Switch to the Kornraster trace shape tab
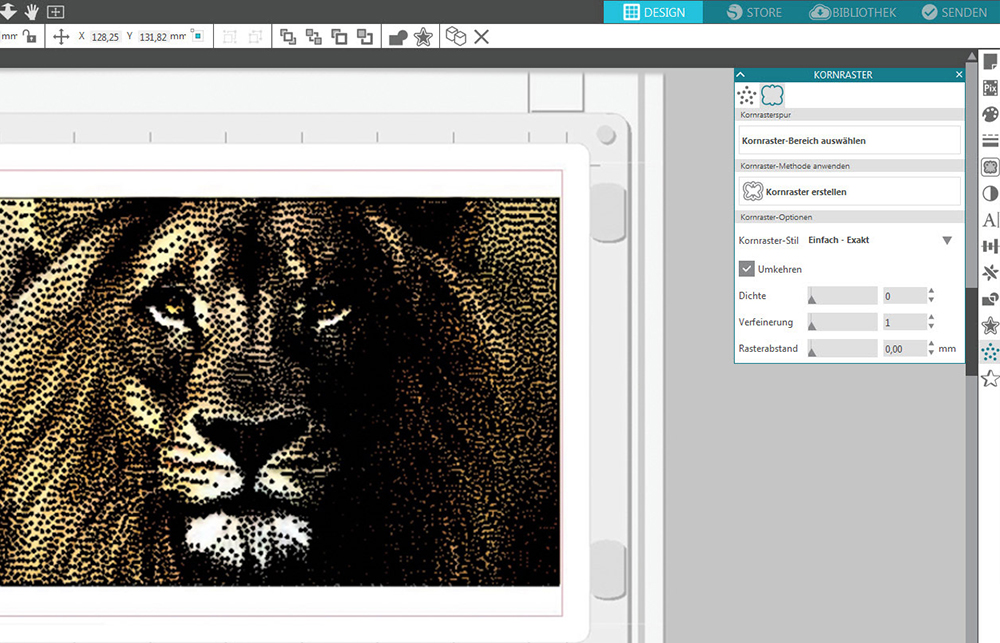This screenshot has width=1000, height=643. pos(771,95)
